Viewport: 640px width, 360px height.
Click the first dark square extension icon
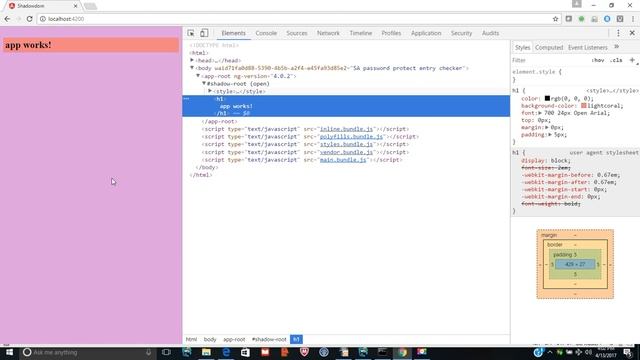coord(569,19)
